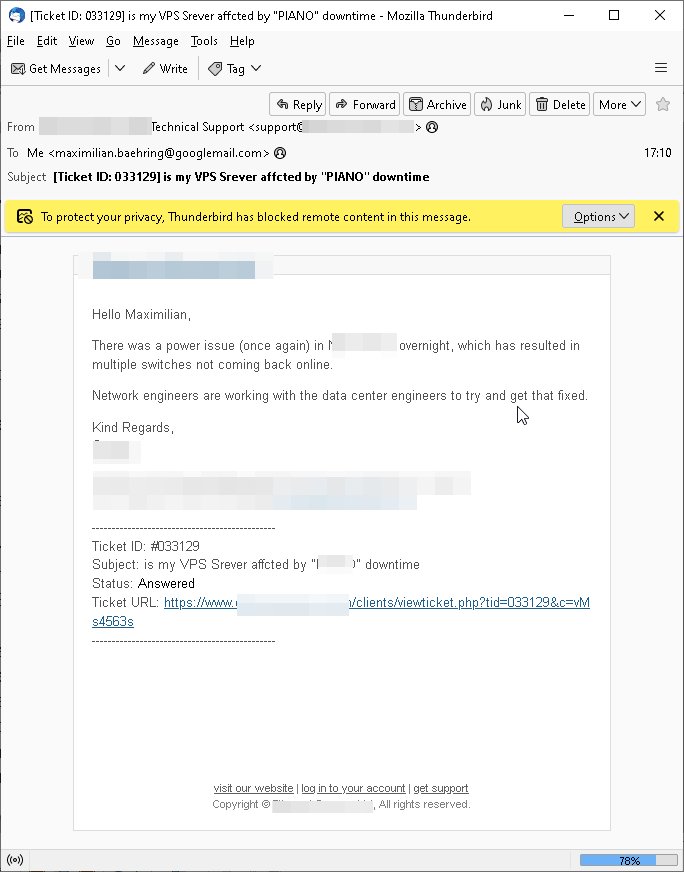The height and width of the screenshot is (872, 684).
Task: Open the File menu
Action: (x=16, y=41)
